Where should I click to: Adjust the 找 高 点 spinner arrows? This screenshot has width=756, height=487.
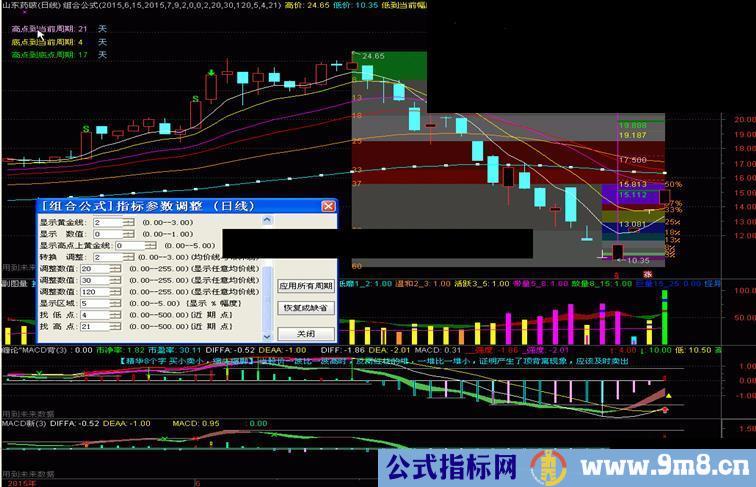[117, 327]
